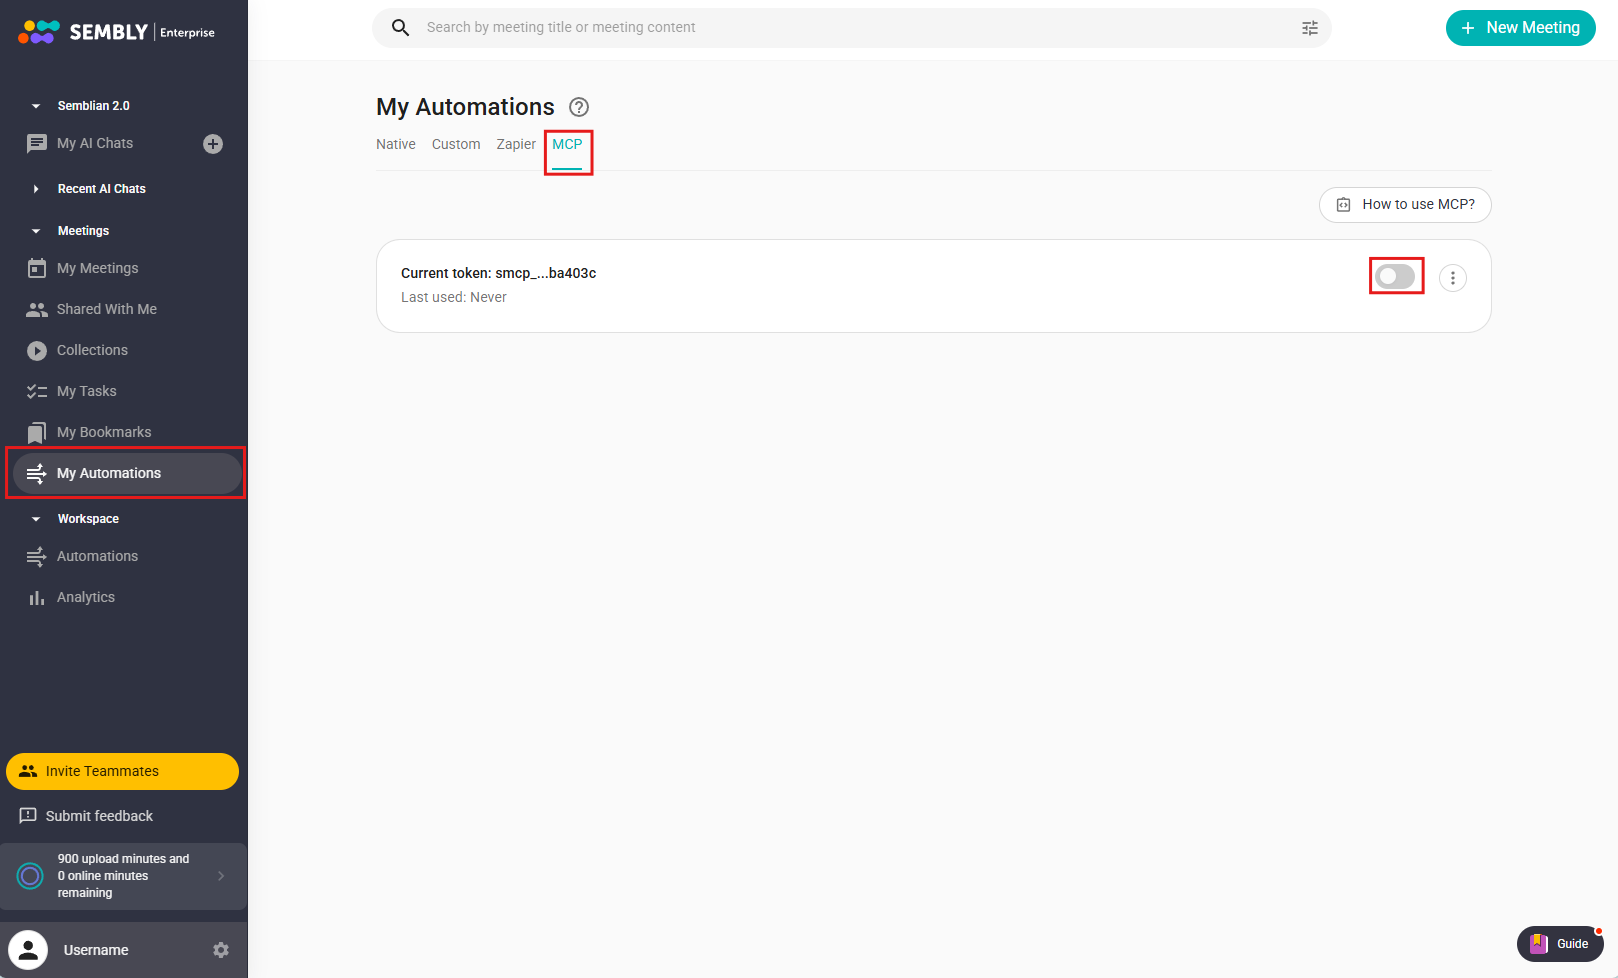Screen dimensions: 1618x978
Task: Open settings gear next to Username
Action: 221,950
